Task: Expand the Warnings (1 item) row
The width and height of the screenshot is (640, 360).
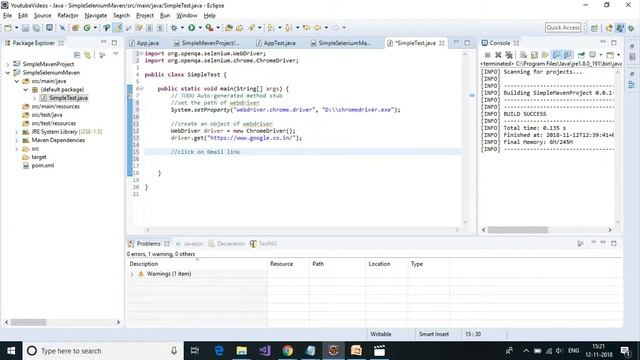Action: [x=132, y=274]
